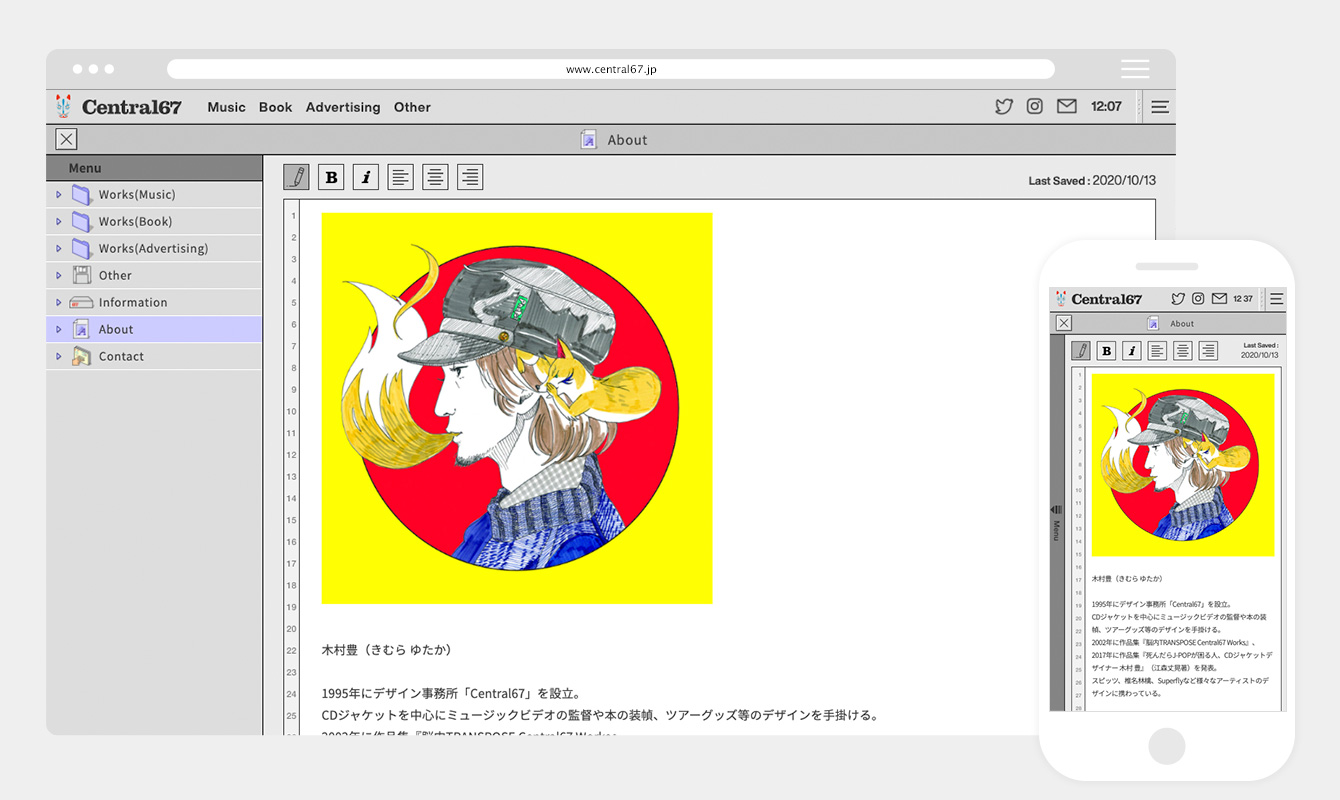
Task: Select the Contact label in the sidebar
Action: click(x=121, y=356)
